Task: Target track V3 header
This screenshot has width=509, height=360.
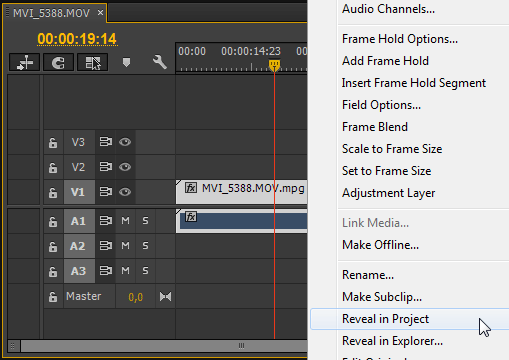Action: [79, 142]
